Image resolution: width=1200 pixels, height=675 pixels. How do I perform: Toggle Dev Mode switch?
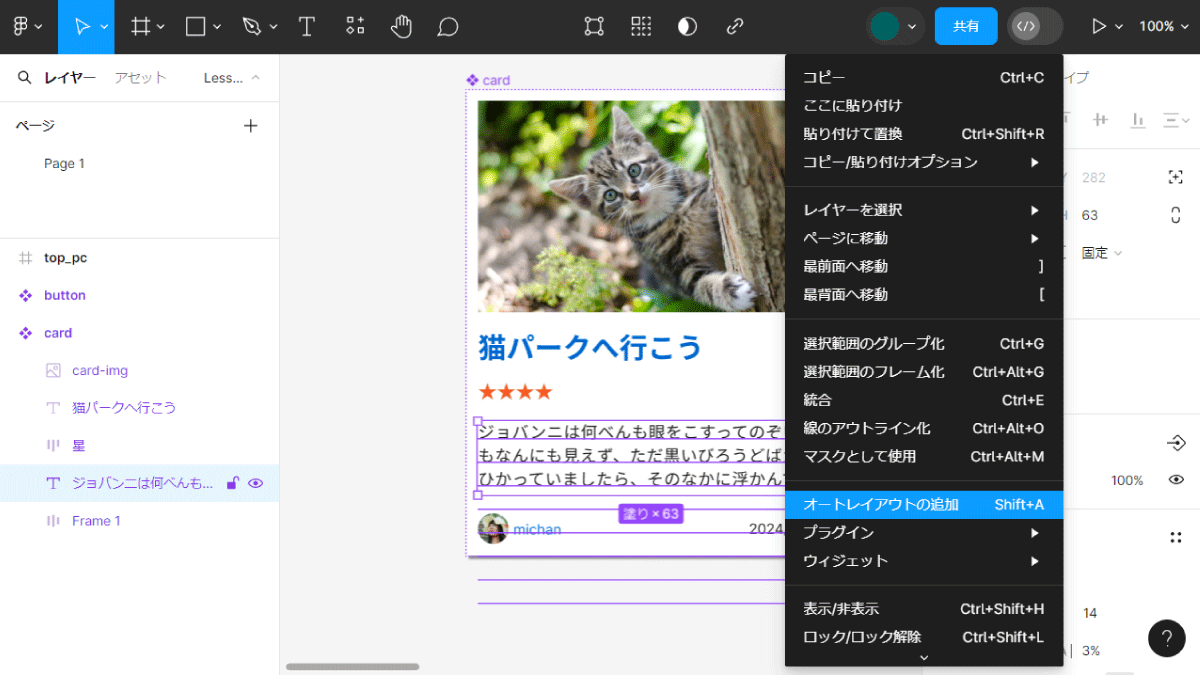tap(1034, 26)
